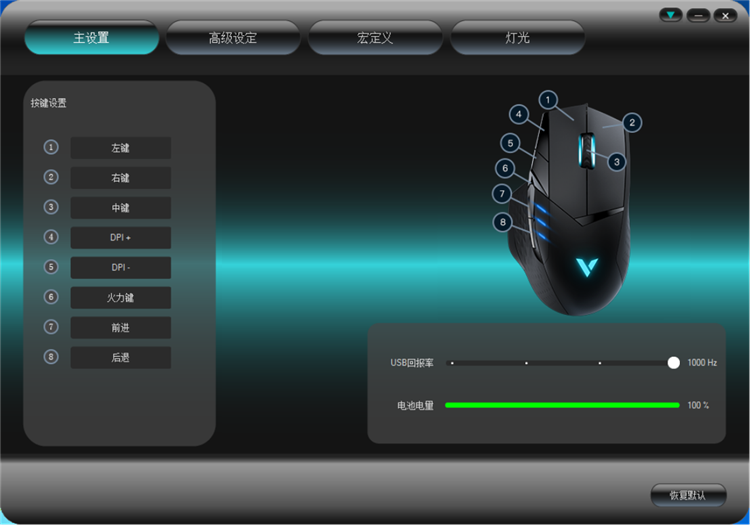Click number 8 icon beside 后退
This screenshot has height=525, width=750.
51,357
